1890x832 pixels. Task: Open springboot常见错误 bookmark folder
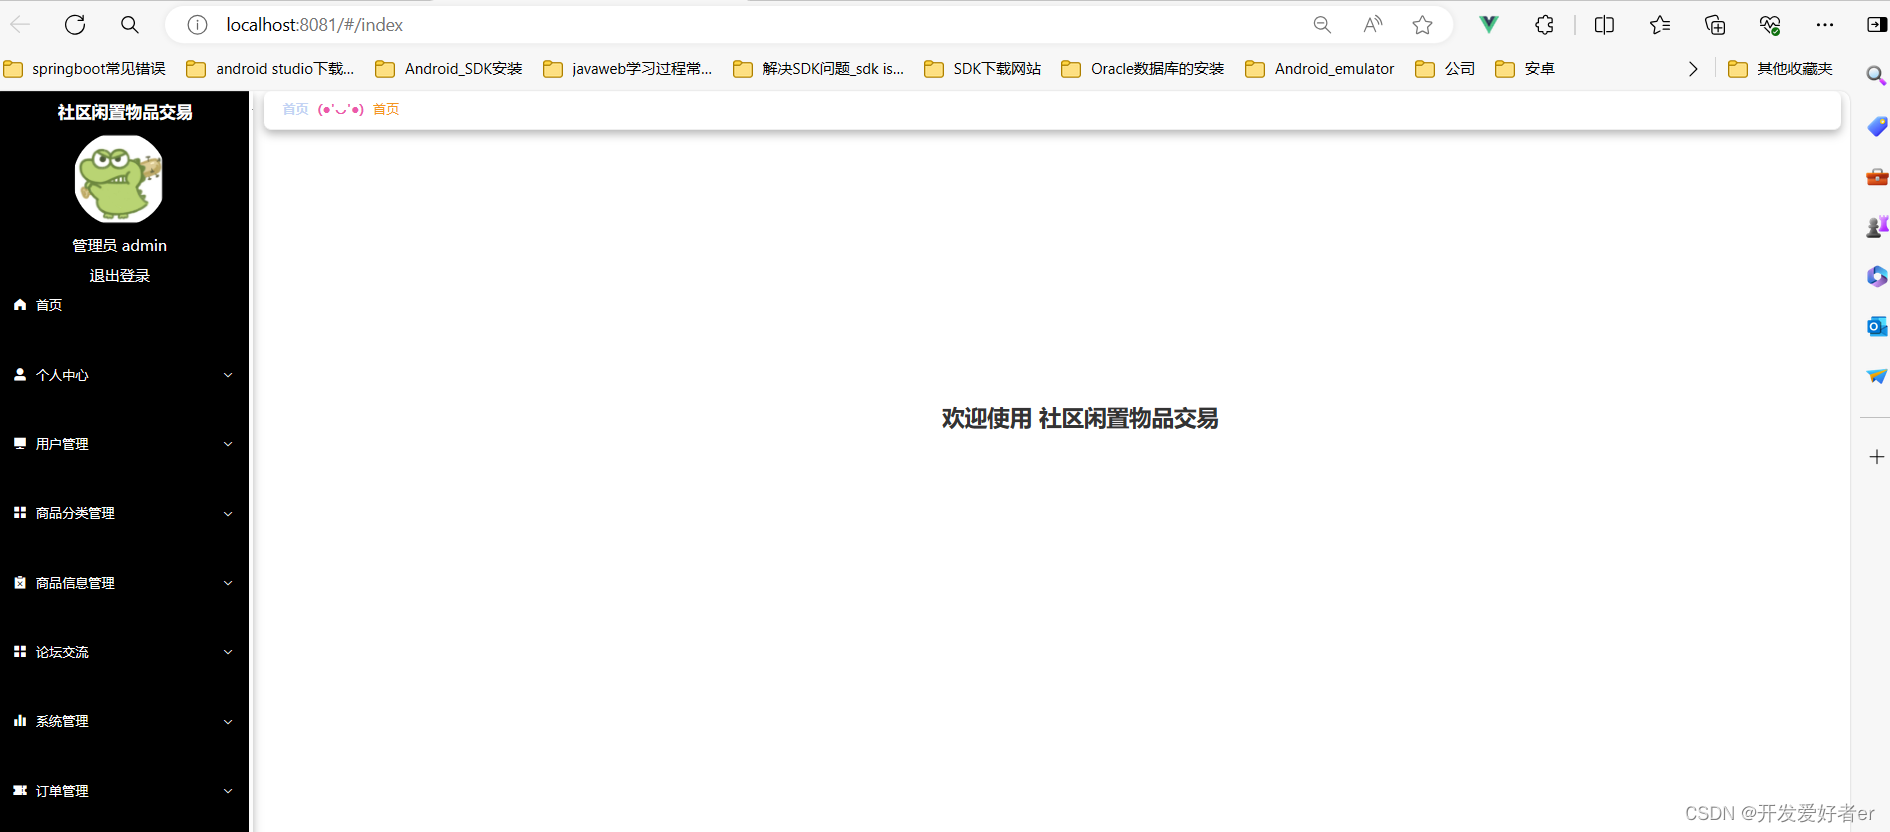85,69
